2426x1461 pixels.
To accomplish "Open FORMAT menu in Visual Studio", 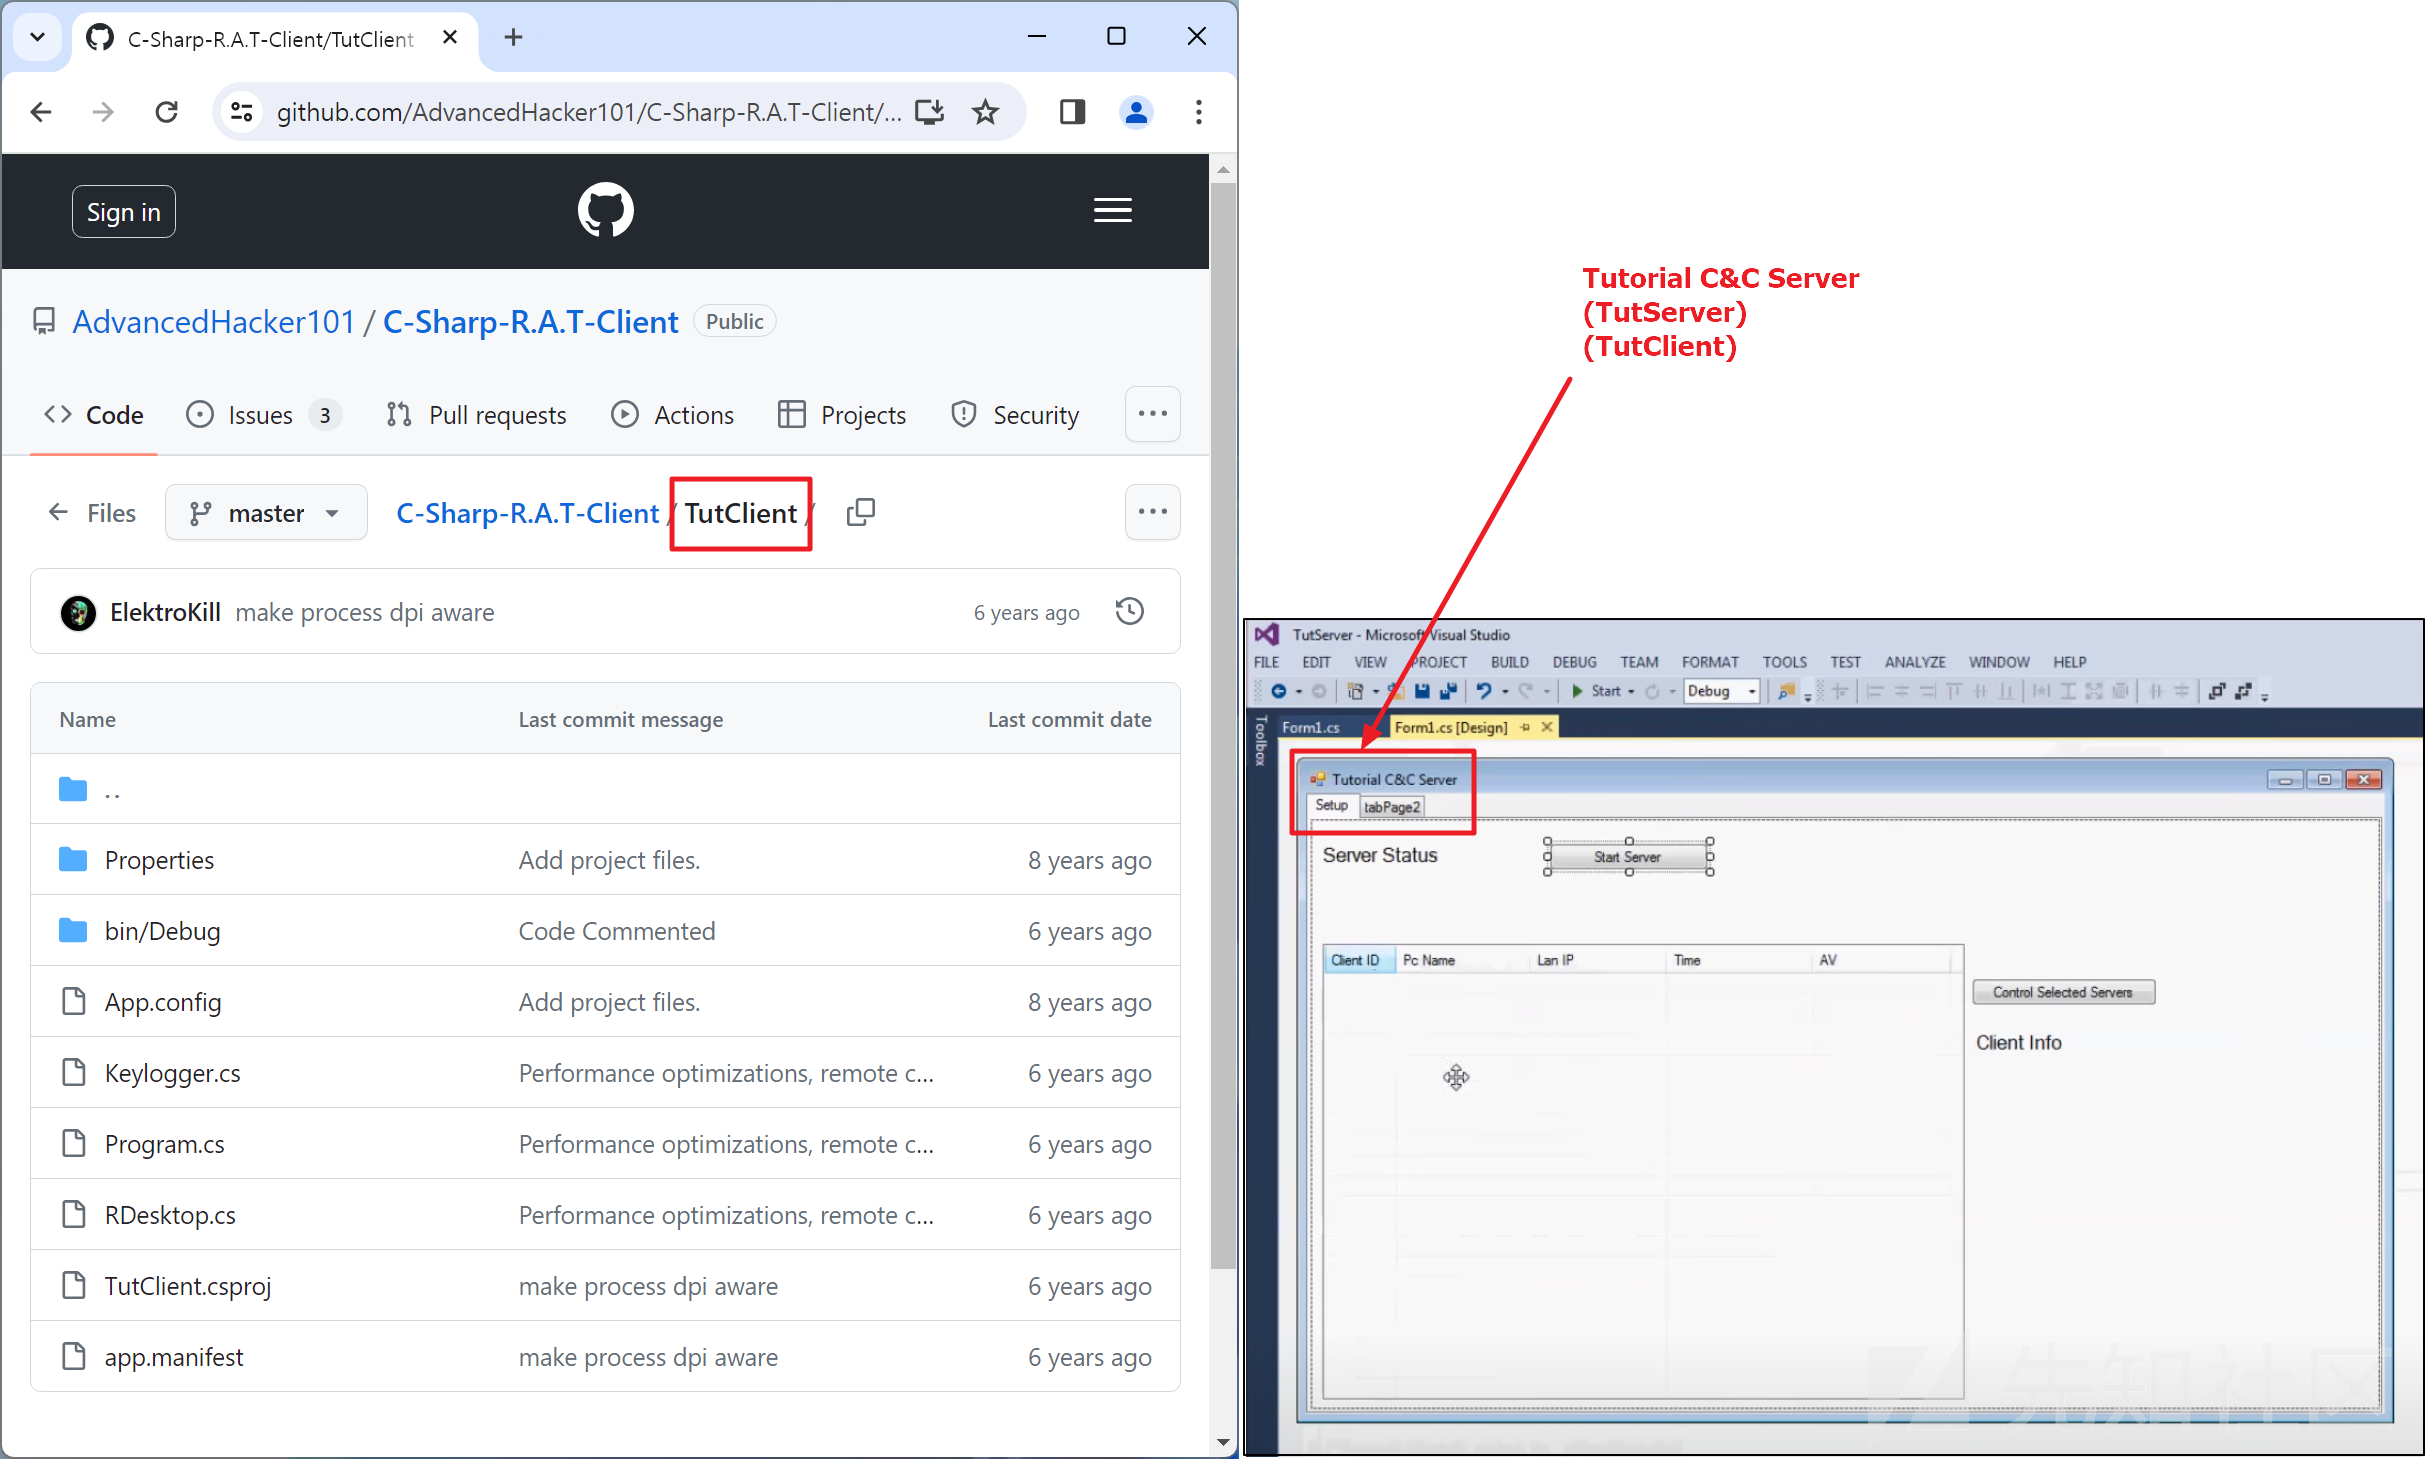I will [1710, 662].
